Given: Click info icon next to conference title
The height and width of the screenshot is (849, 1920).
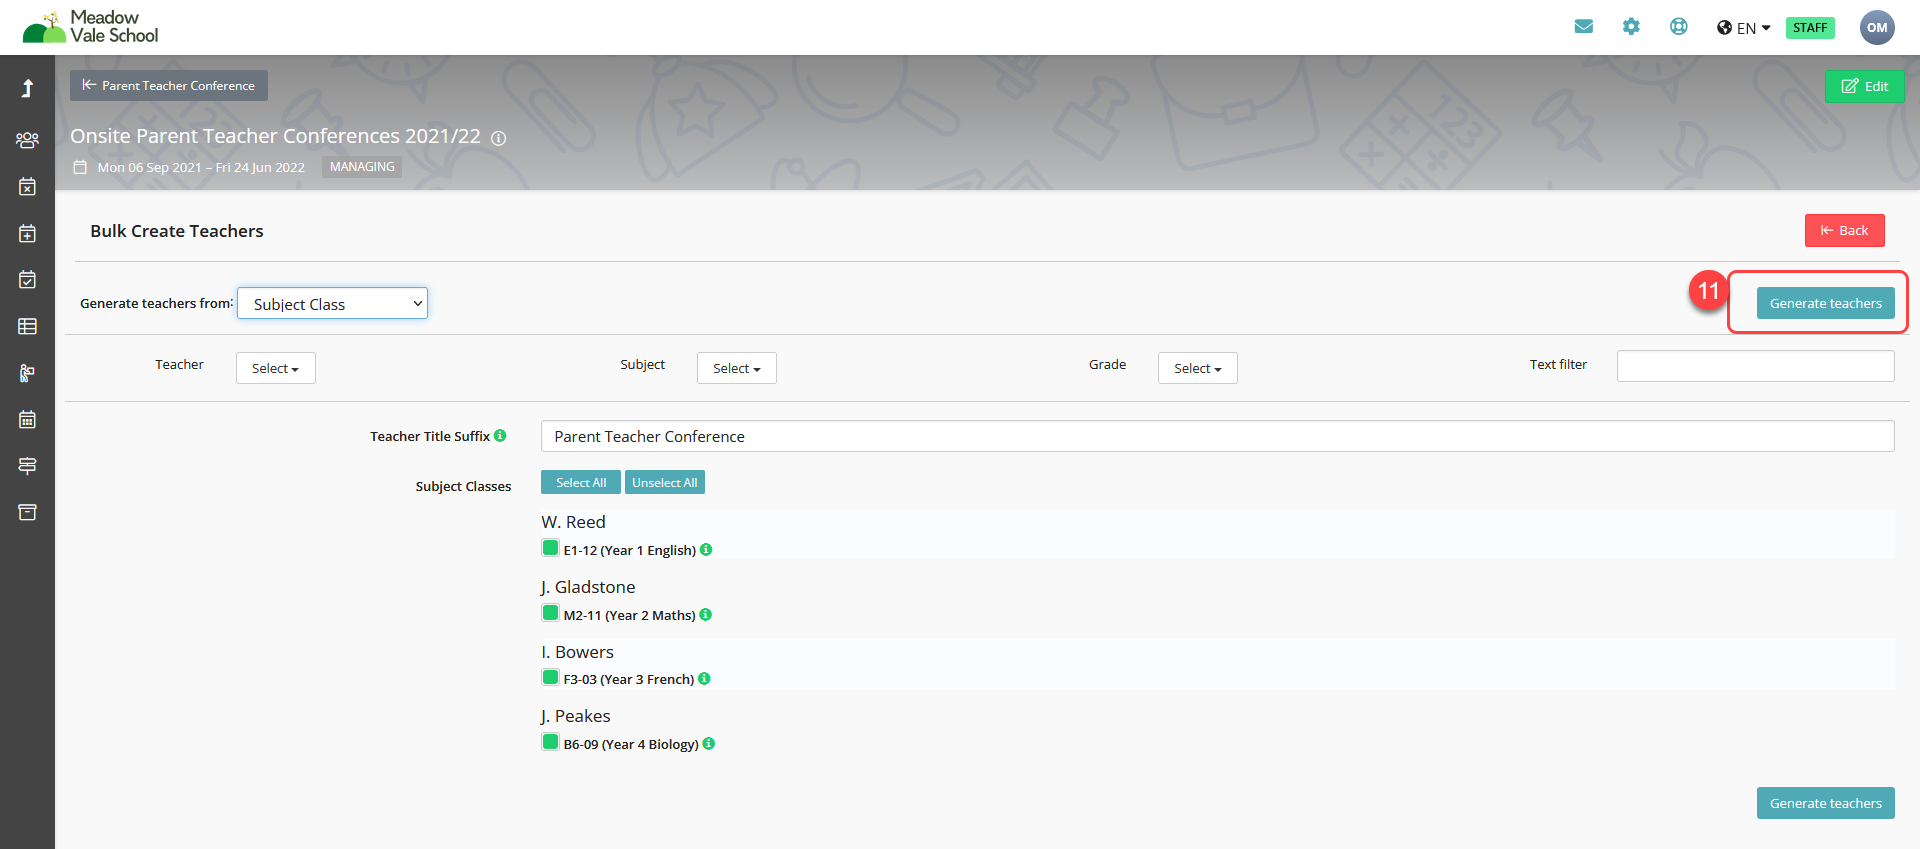Looking at the screenshot, I should [x=499, y=138].
